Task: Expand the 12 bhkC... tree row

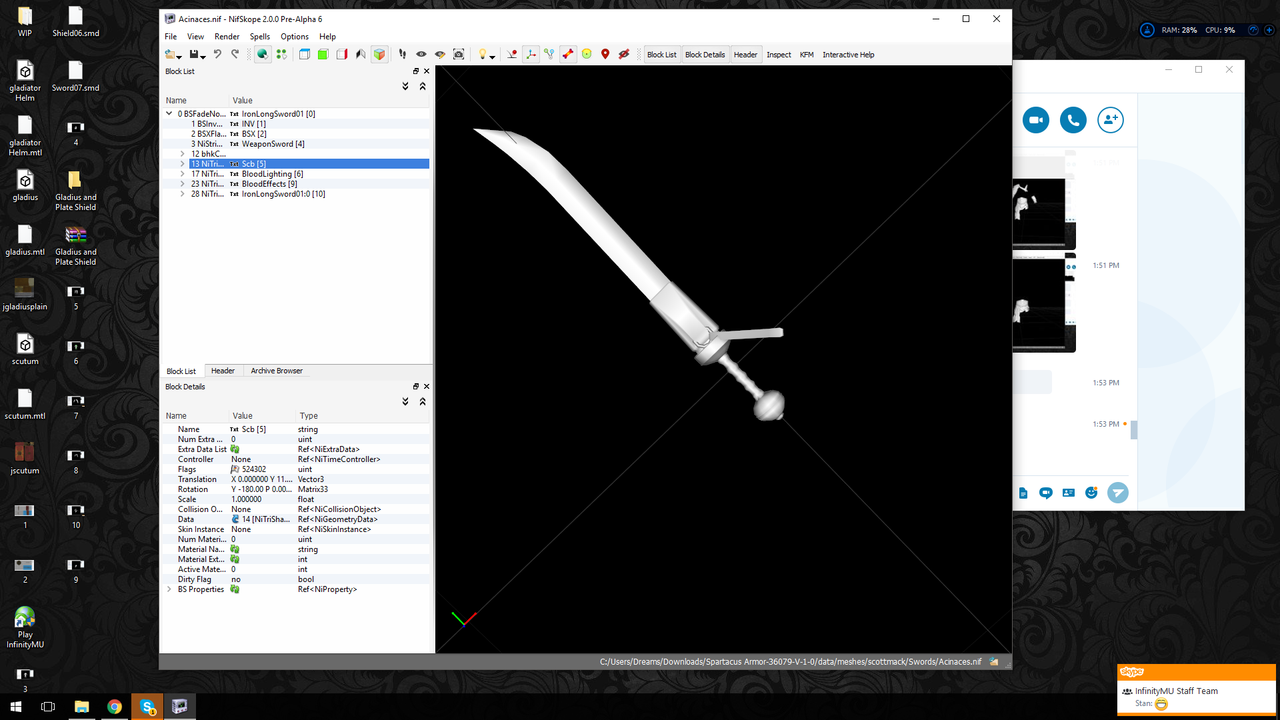Action: click(x=182, y=154)
